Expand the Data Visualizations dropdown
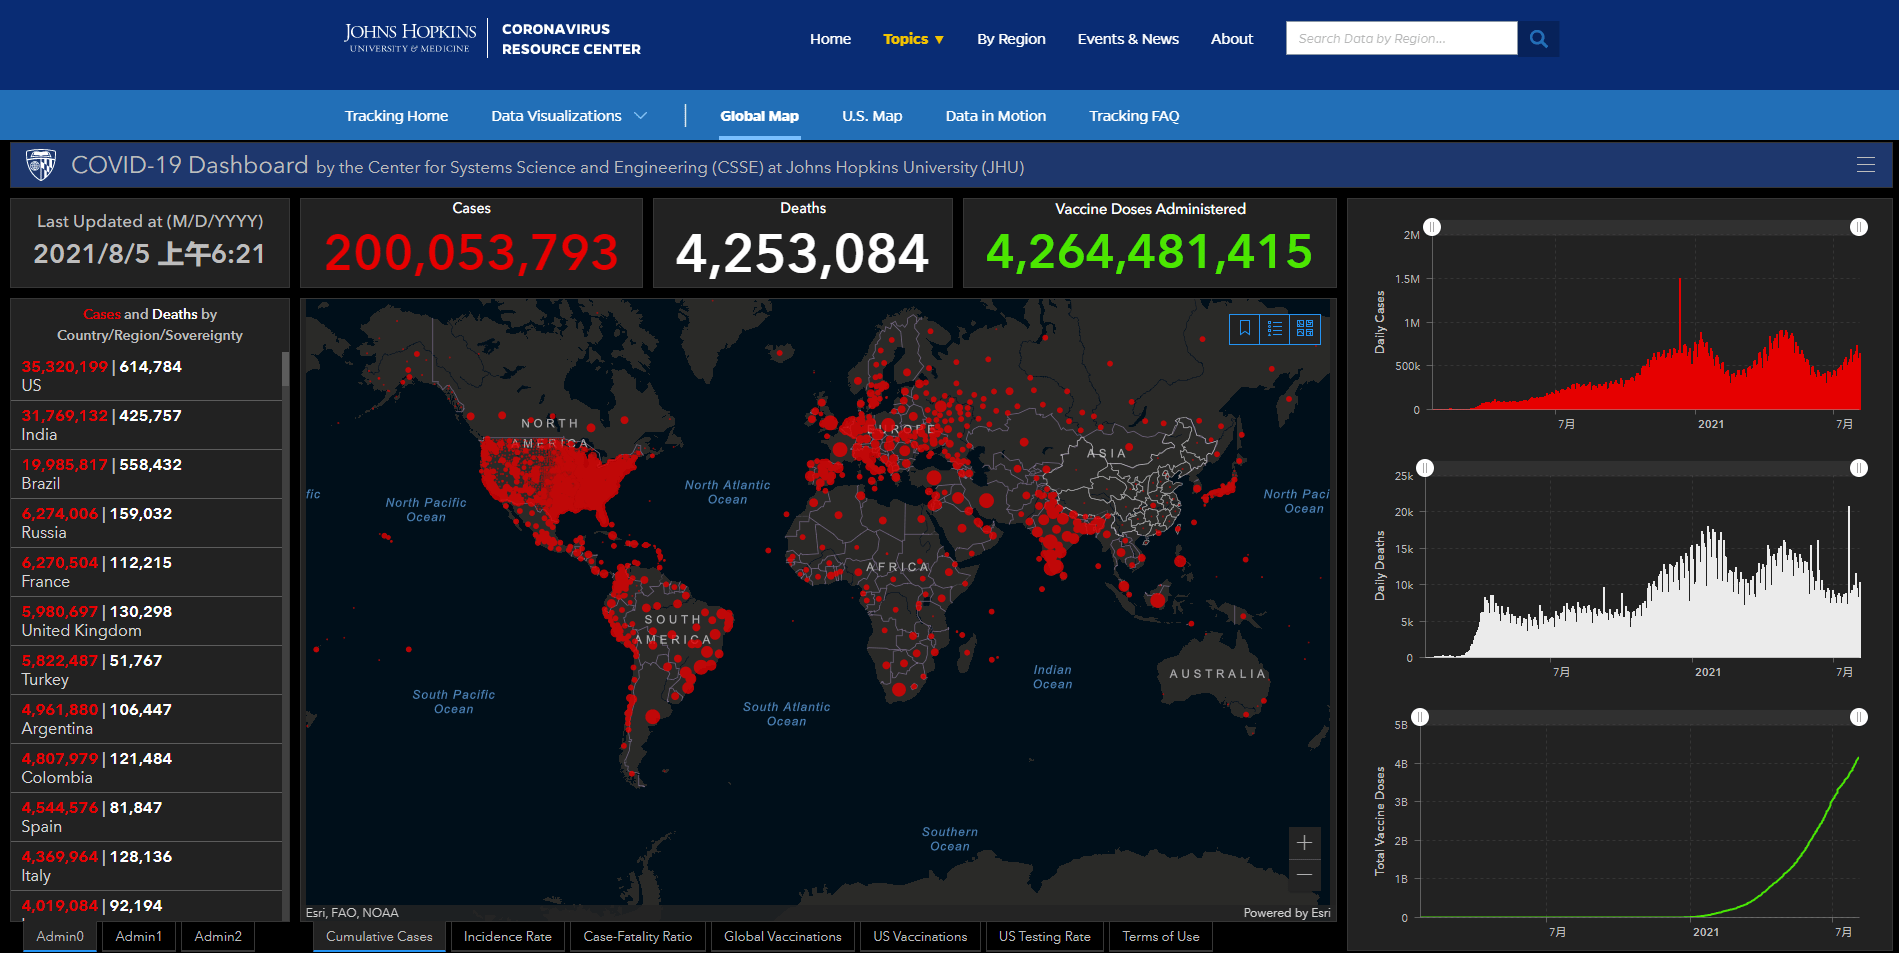This screenshot has height=953, width=1899. tap(568, 116)
